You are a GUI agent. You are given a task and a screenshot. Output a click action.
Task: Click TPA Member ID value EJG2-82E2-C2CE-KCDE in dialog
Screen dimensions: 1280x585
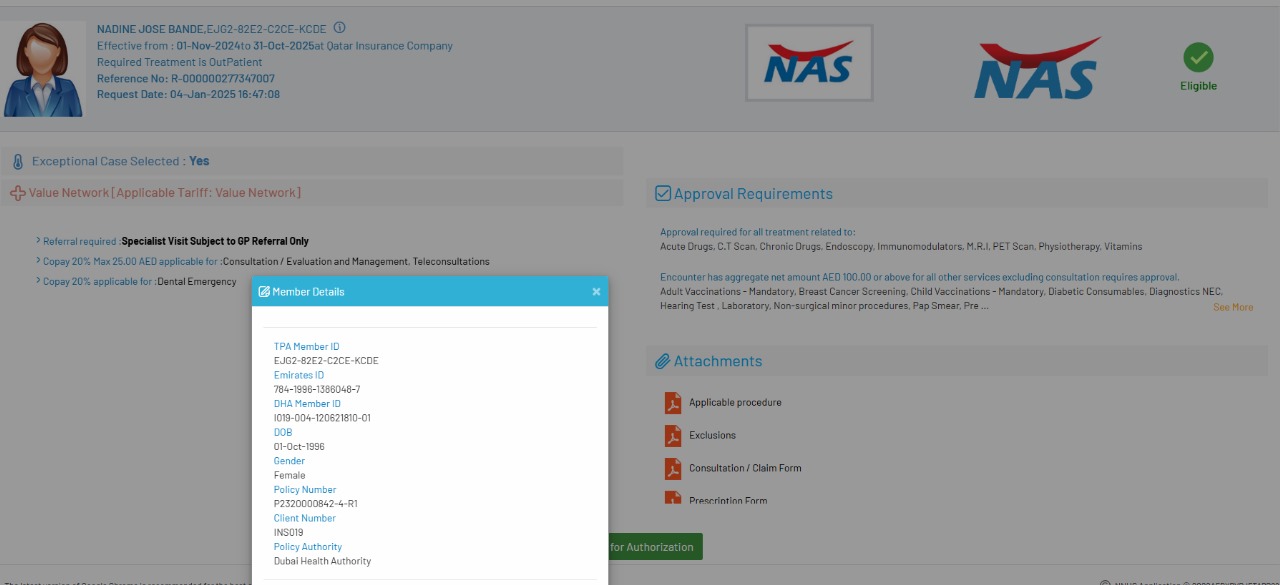(326, 361)
